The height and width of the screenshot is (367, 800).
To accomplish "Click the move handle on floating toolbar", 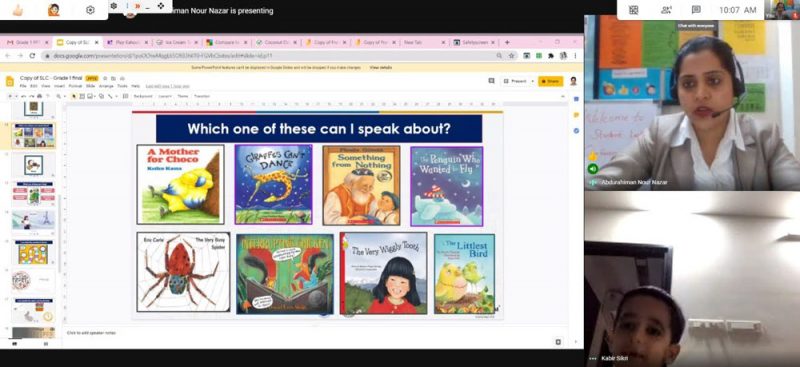I will (x=161, y=6).
